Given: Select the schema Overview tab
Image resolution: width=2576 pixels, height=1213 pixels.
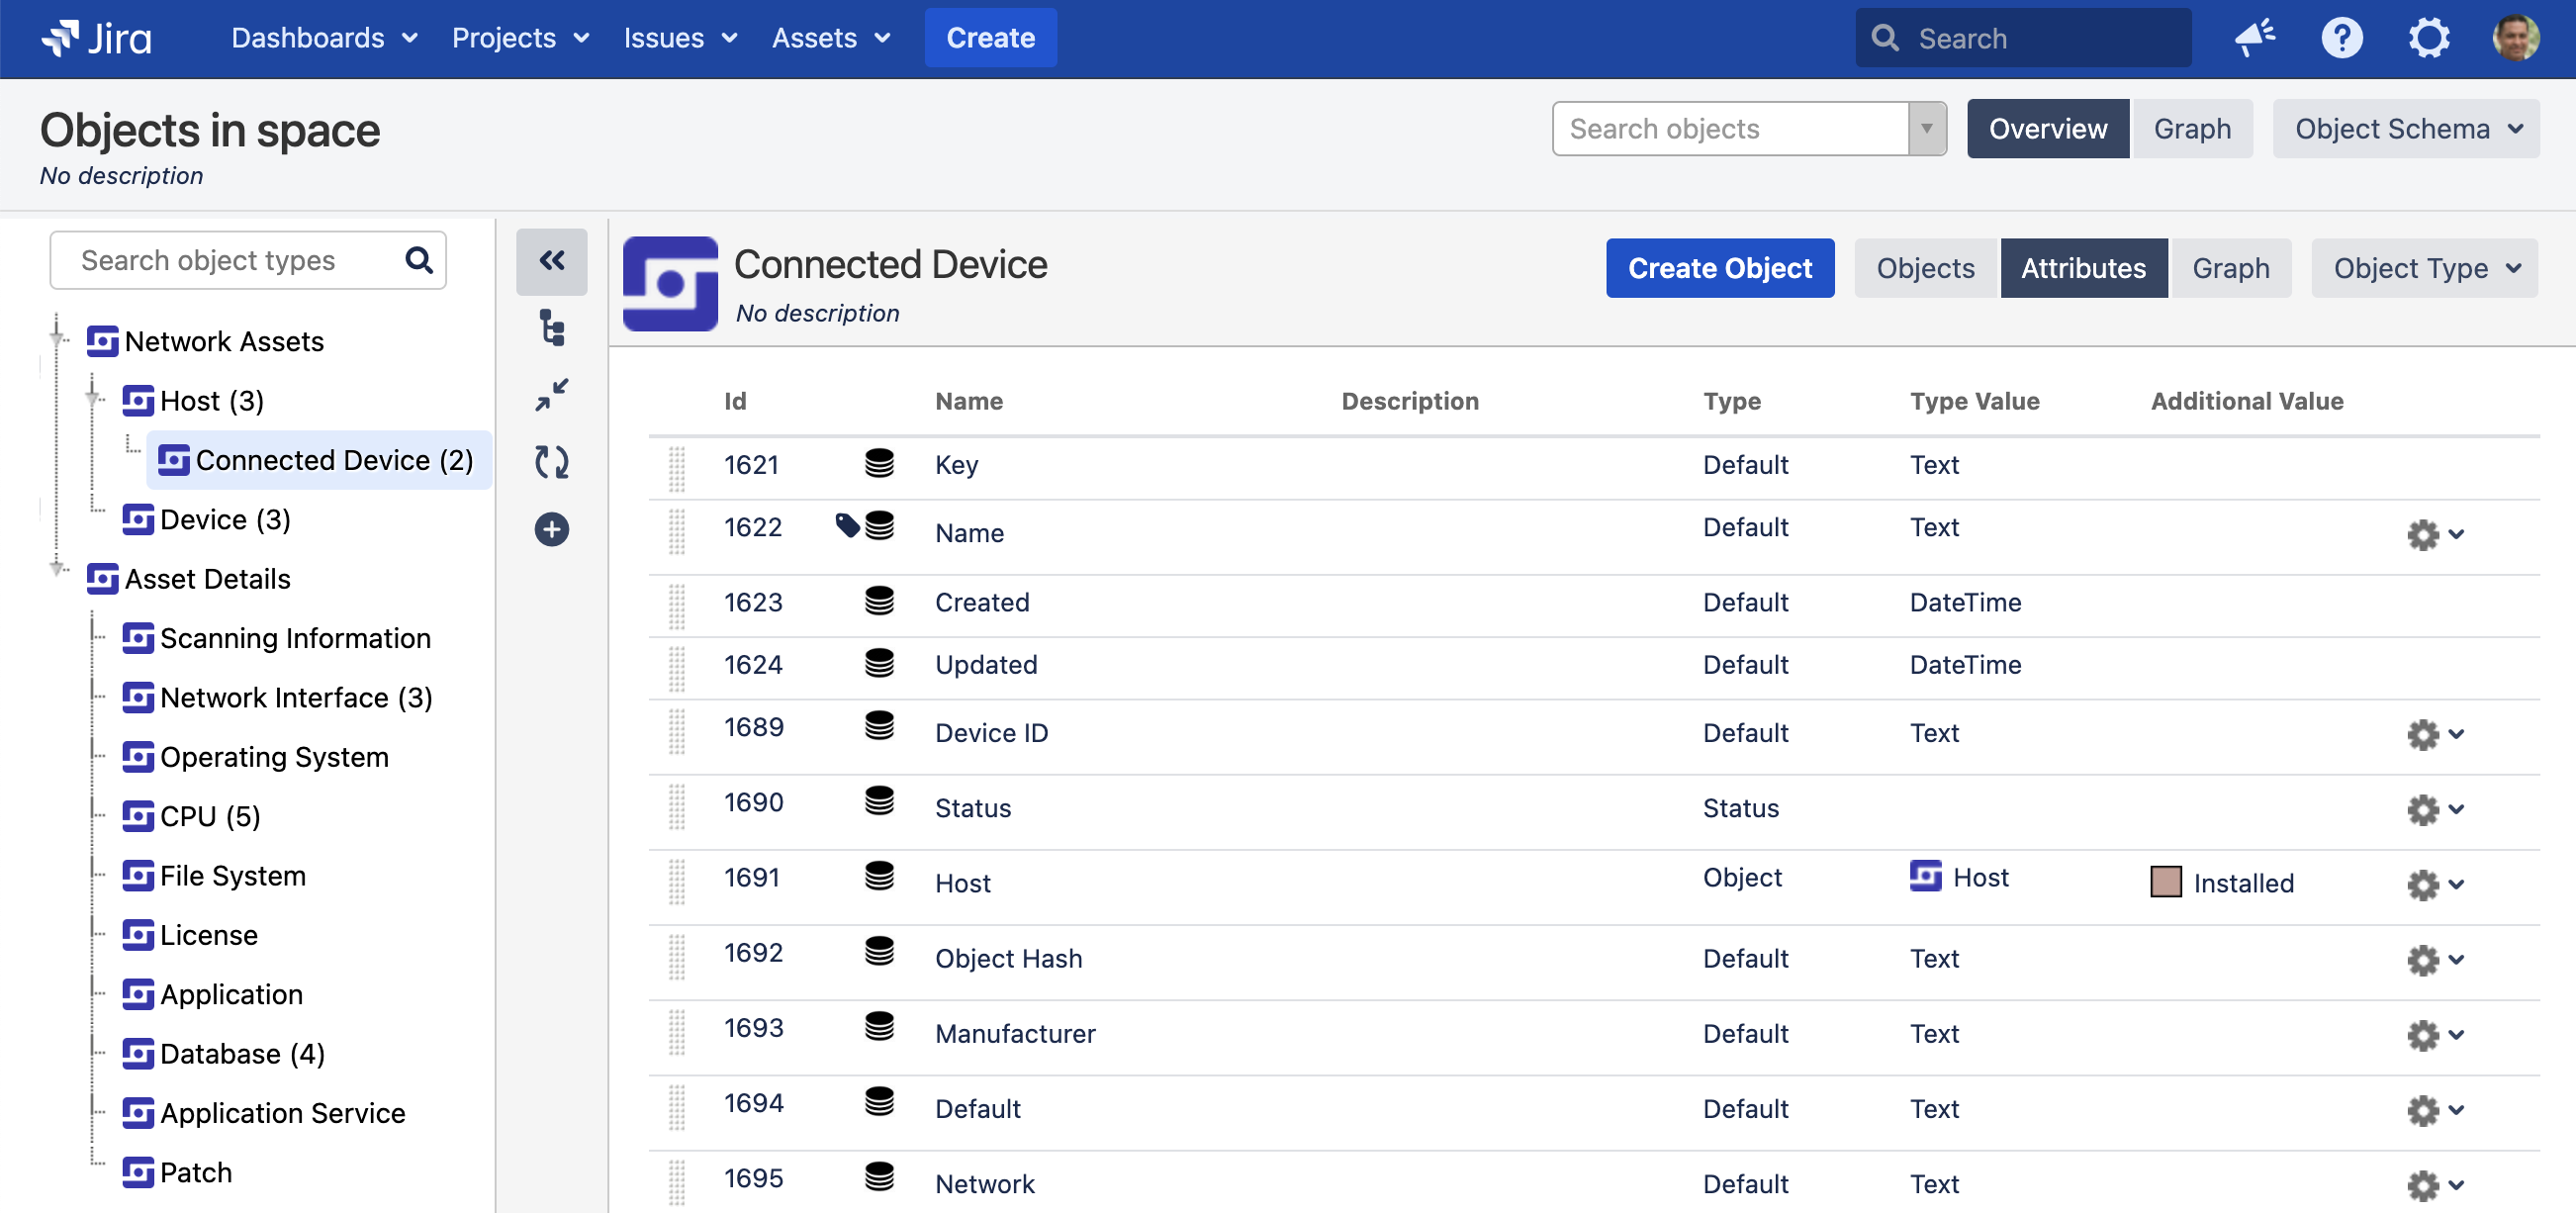Looking at the screenshot, I should [x=2047, y=129].
